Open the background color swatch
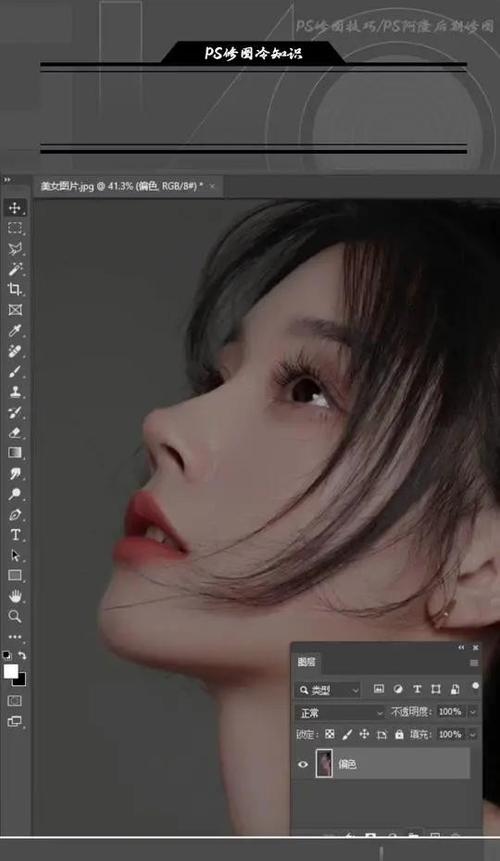 pyautogui.click(x=21, y=681)
